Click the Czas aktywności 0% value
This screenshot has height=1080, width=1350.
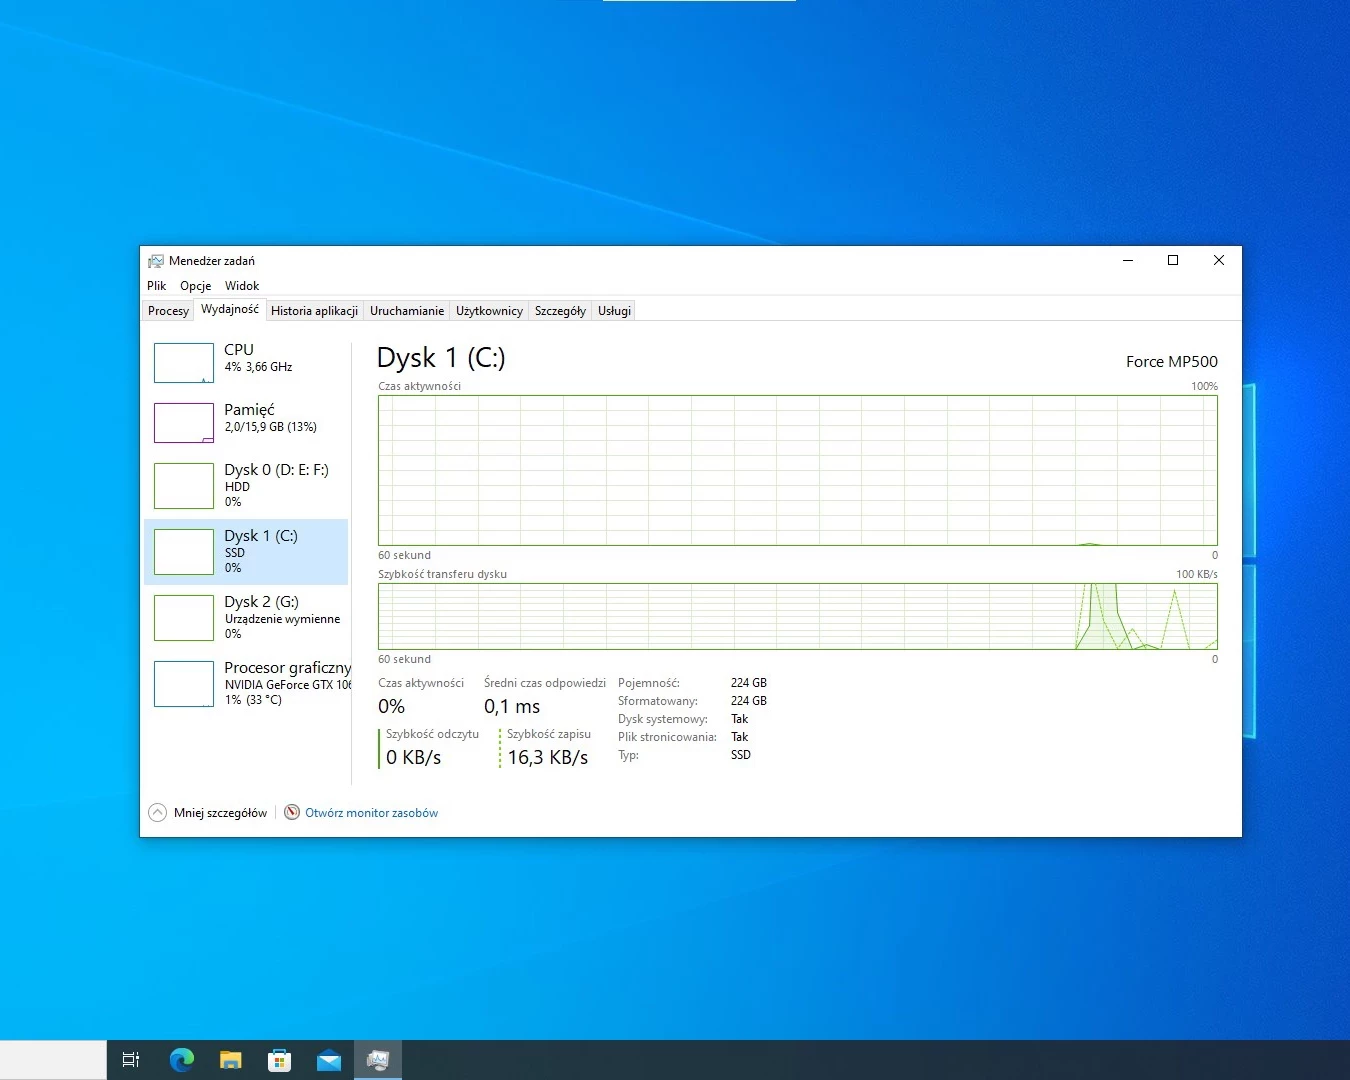point(391,707)
